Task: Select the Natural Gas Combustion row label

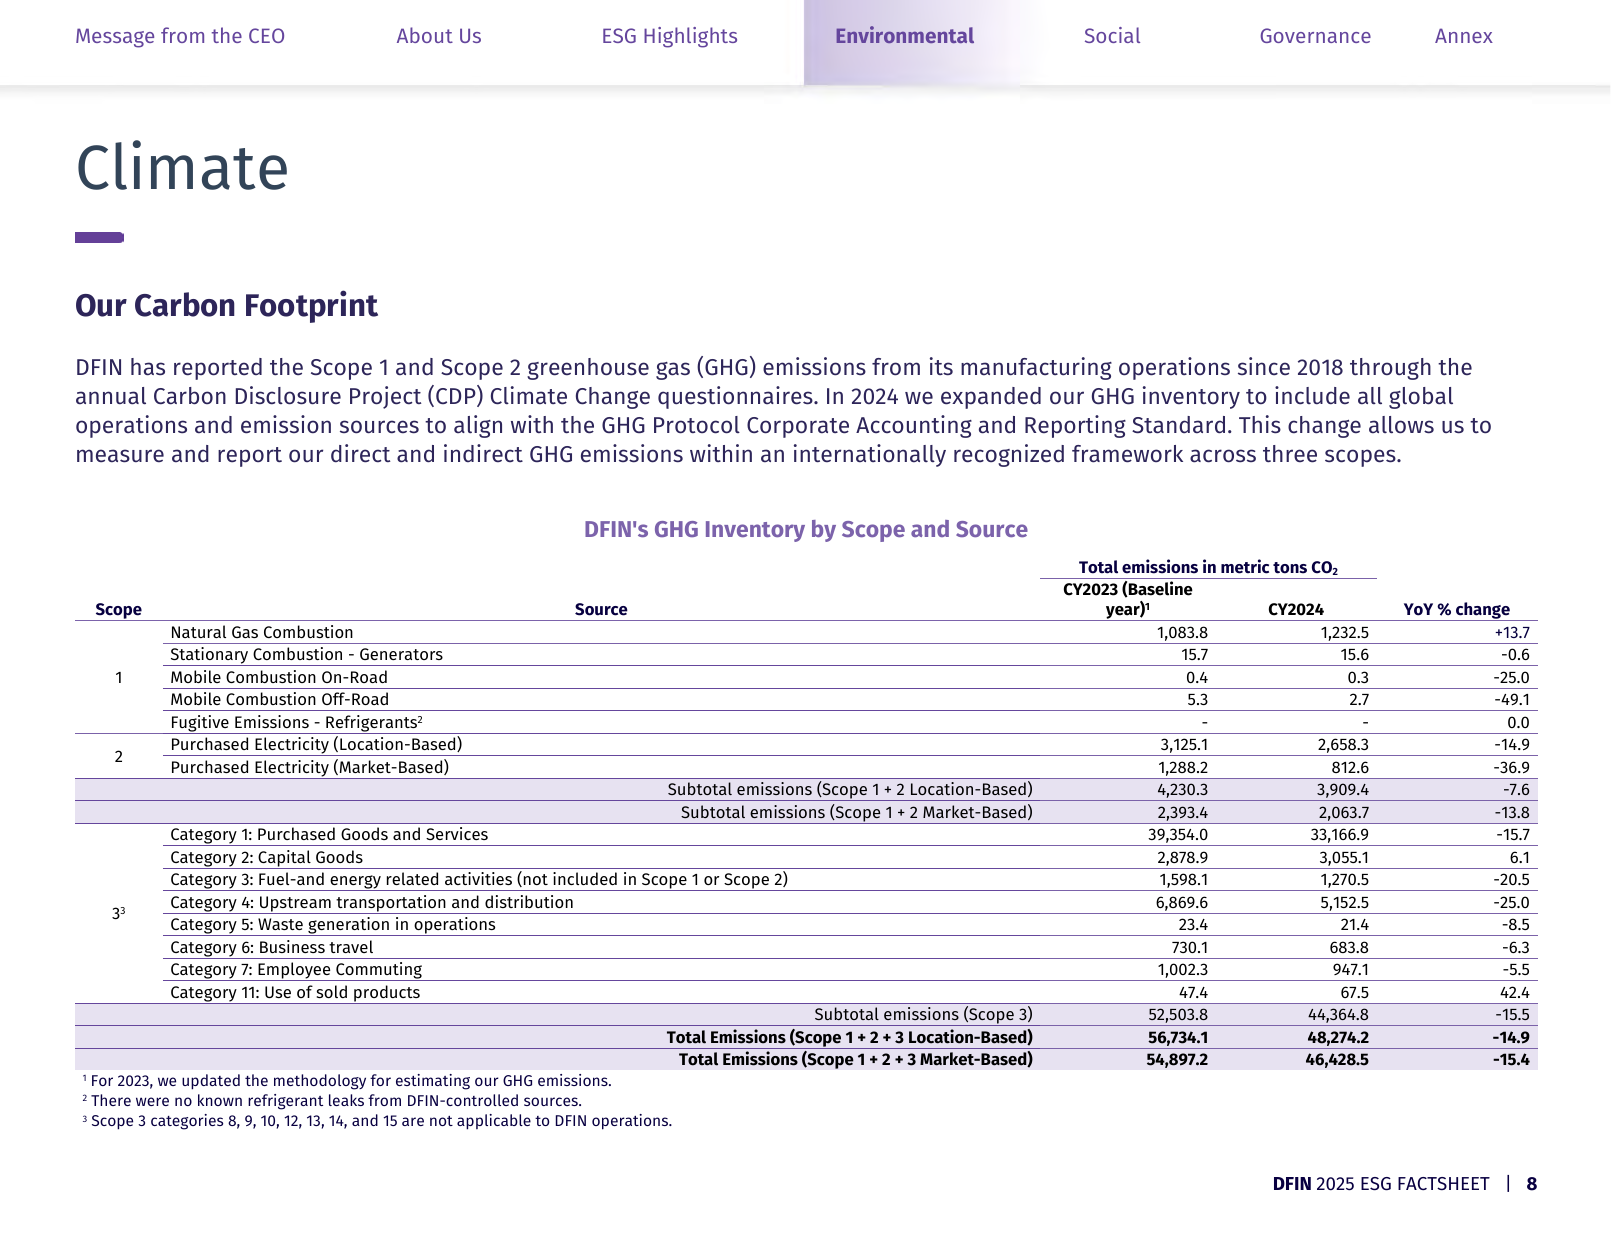Action: pos(262,633)
